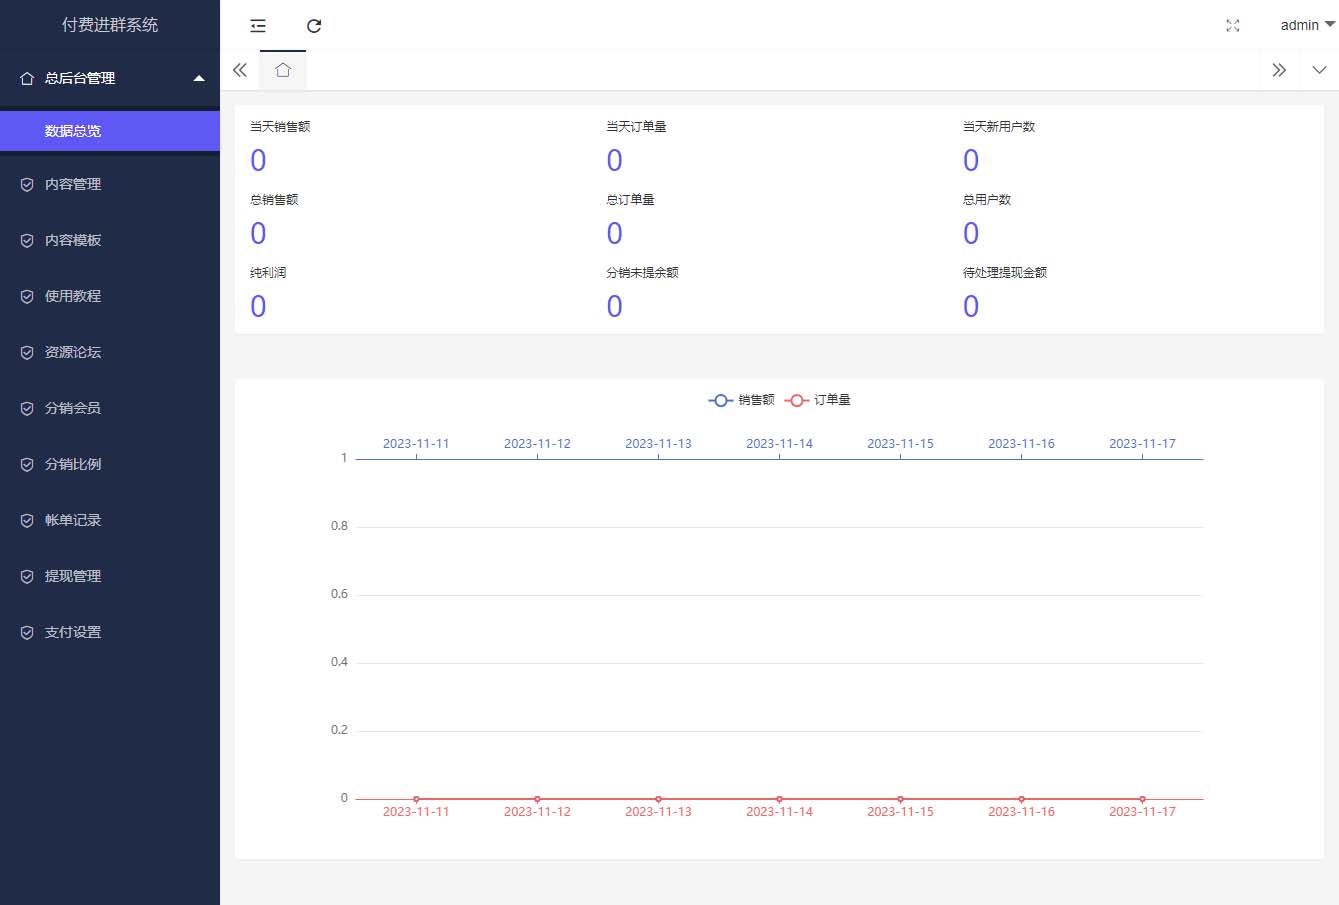Screen dimensions: 1339x905
Task: Go to 分销会员 page
Action: tap(73, 408)
